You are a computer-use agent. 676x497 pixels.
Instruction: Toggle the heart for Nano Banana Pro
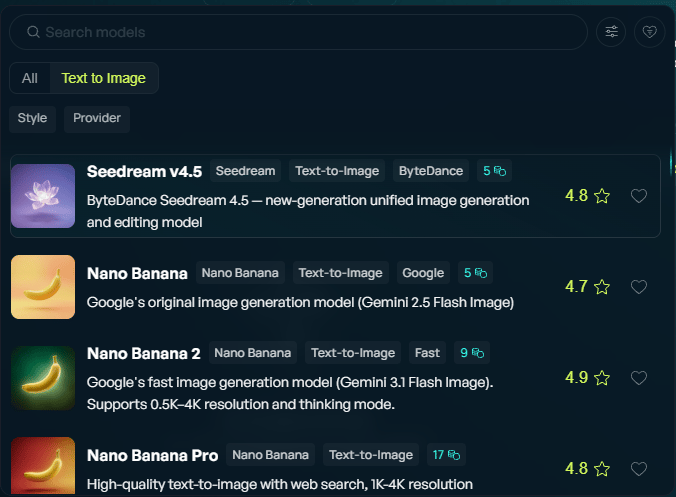639,469
